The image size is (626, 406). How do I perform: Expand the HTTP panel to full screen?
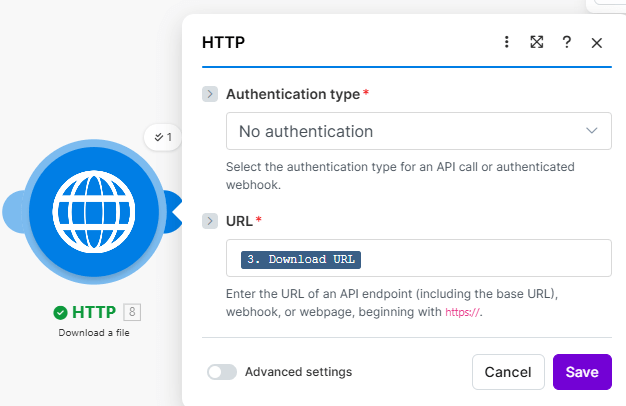pyautogui.click(x=537, y=42)
